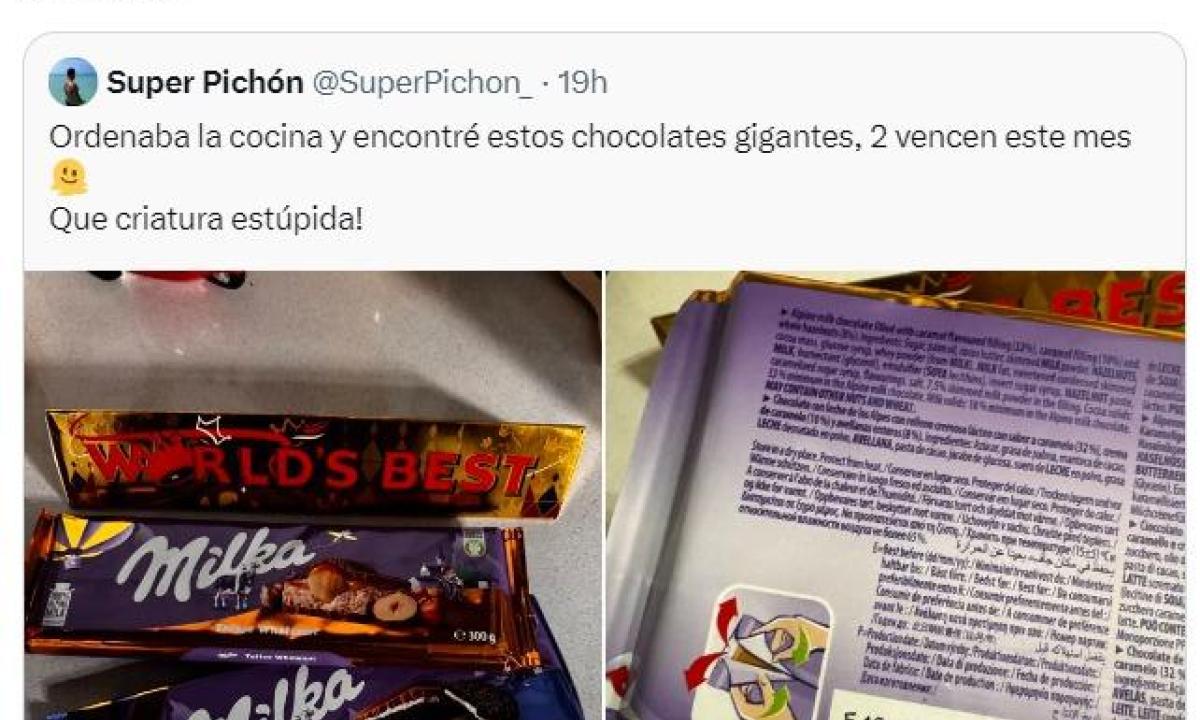Viewport: 1200px width, 720px height.
Task: Click the Super Pichón display name
Action: (x=205, y=83)
